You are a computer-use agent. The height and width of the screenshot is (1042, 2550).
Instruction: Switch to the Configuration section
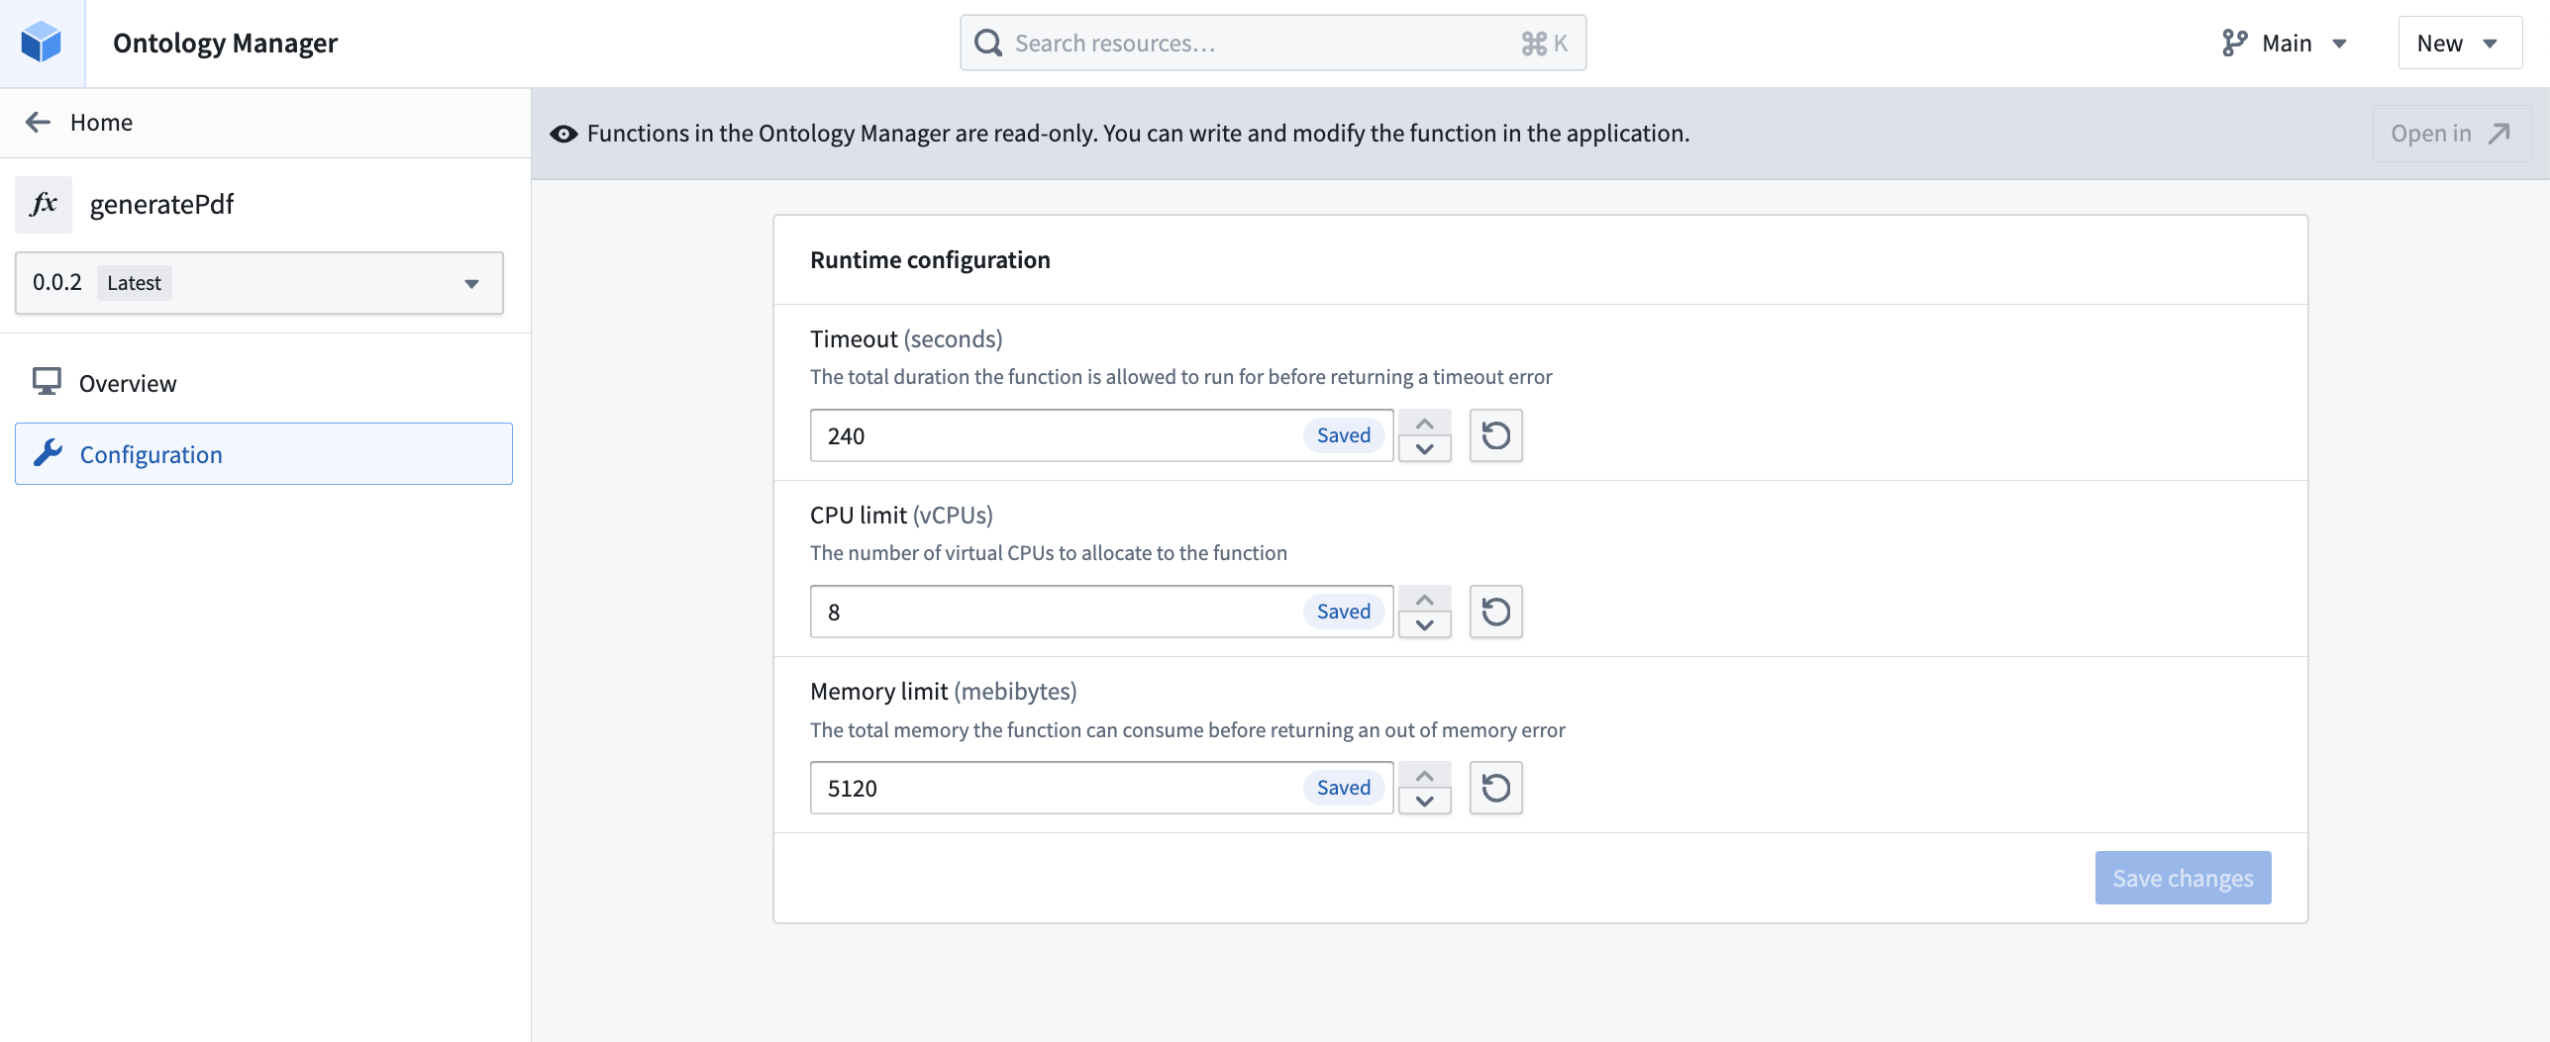click(x=151, y=453)
